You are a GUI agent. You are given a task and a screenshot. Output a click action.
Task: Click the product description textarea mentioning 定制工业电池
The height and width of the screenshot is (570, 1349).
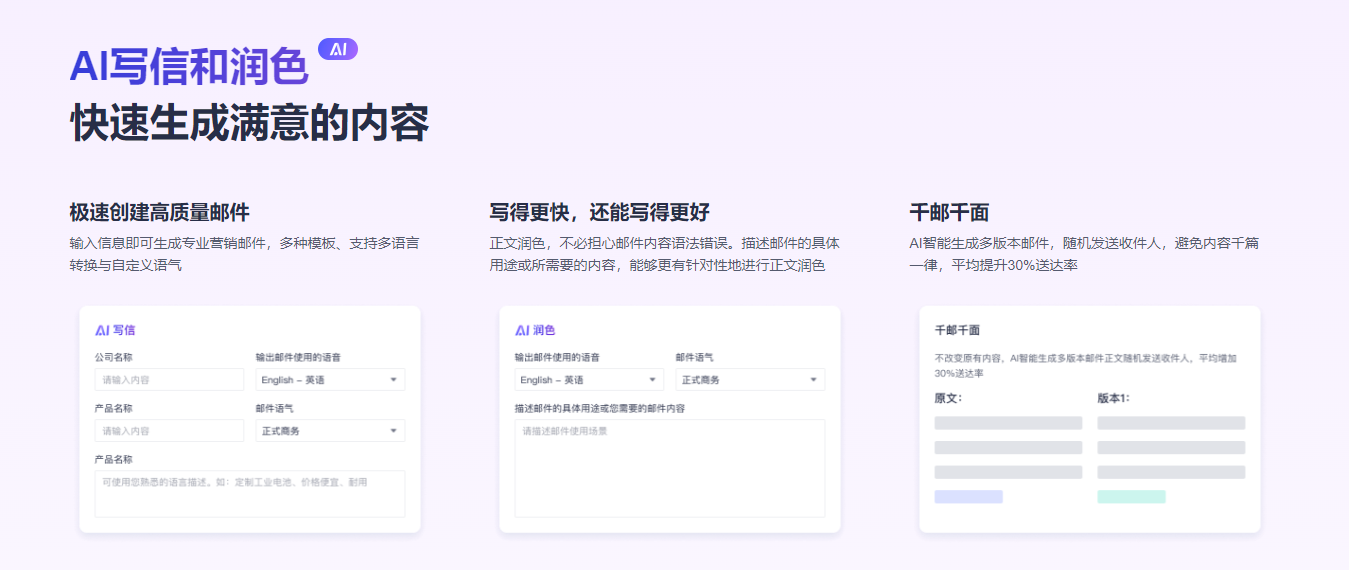(x=249, y=493)
